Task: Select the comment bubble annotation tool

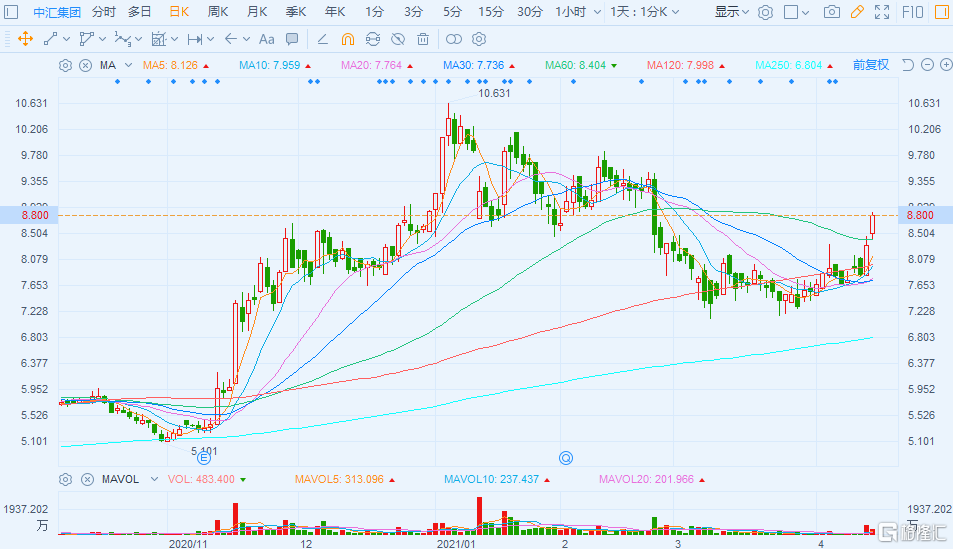Action: 291,39
